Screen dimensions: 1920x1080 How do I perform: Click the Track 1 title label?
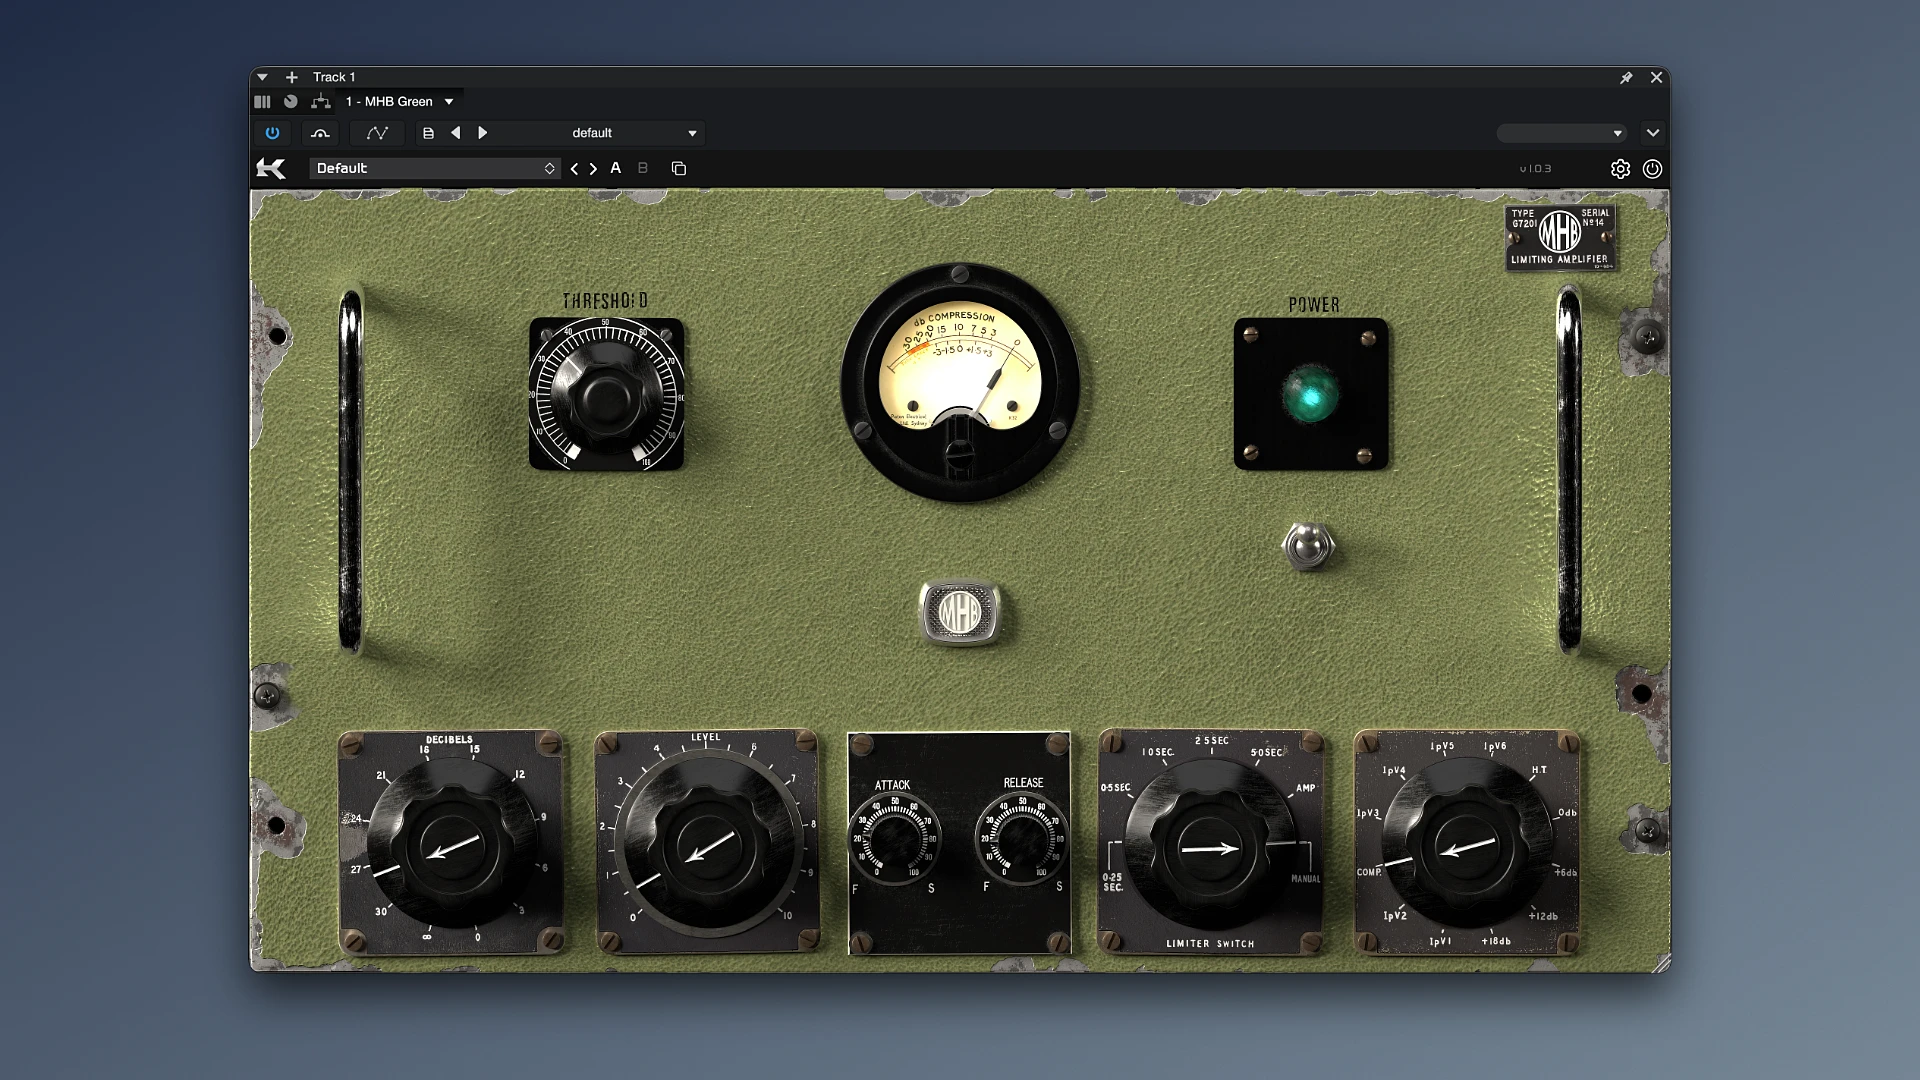point(334,77)
